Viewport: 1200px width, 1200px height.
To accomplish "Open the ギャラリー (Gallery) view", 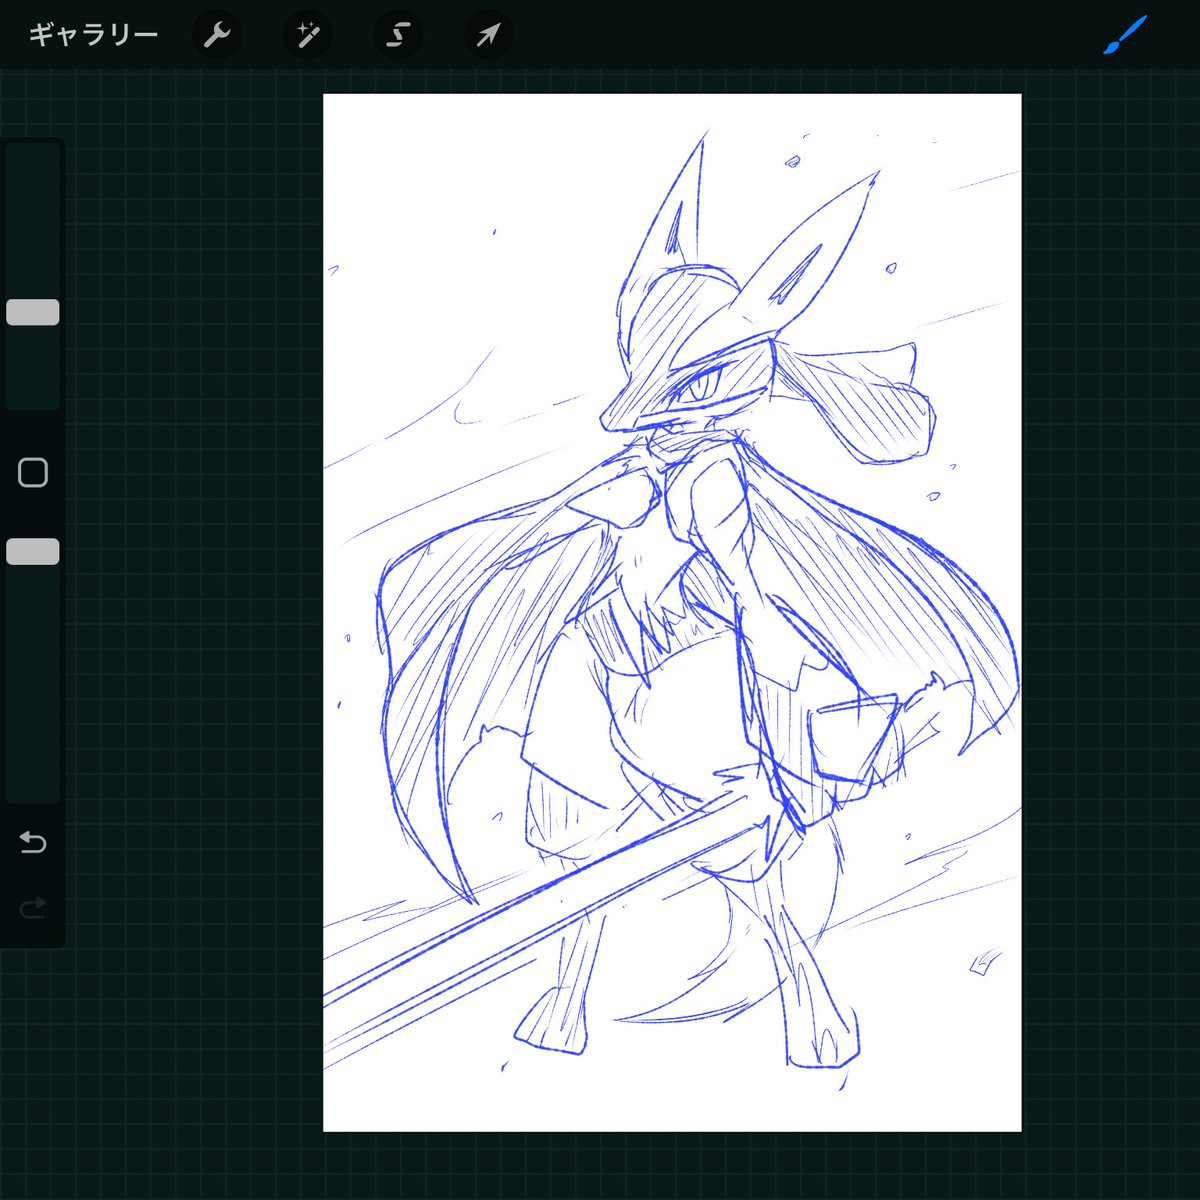I will [x=93, y=36].
